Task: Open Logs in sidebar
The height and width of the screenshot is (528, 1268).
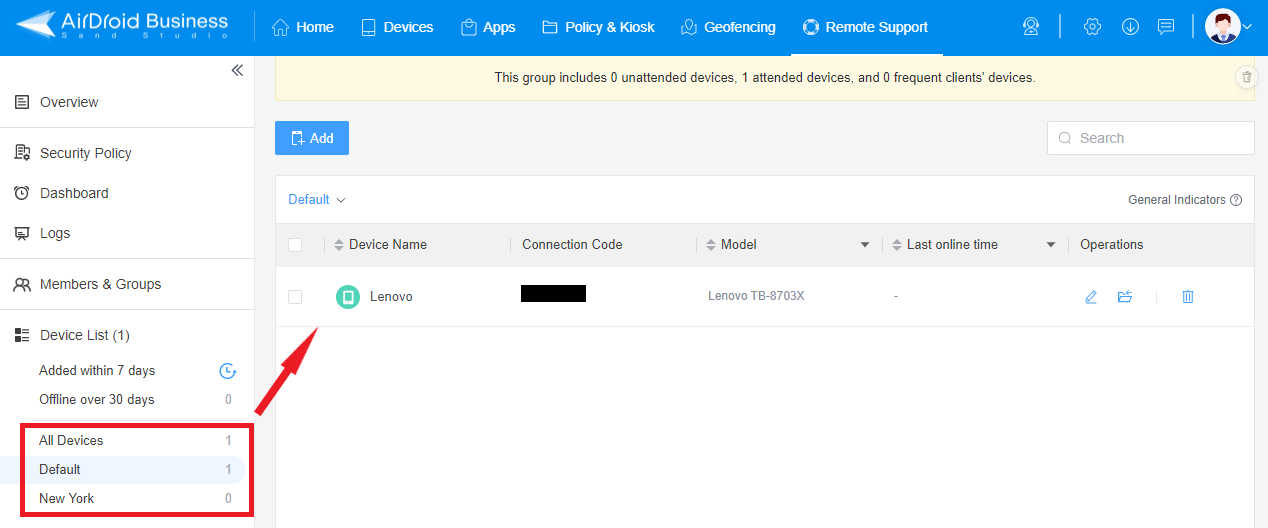Action: tap(55, 233)
